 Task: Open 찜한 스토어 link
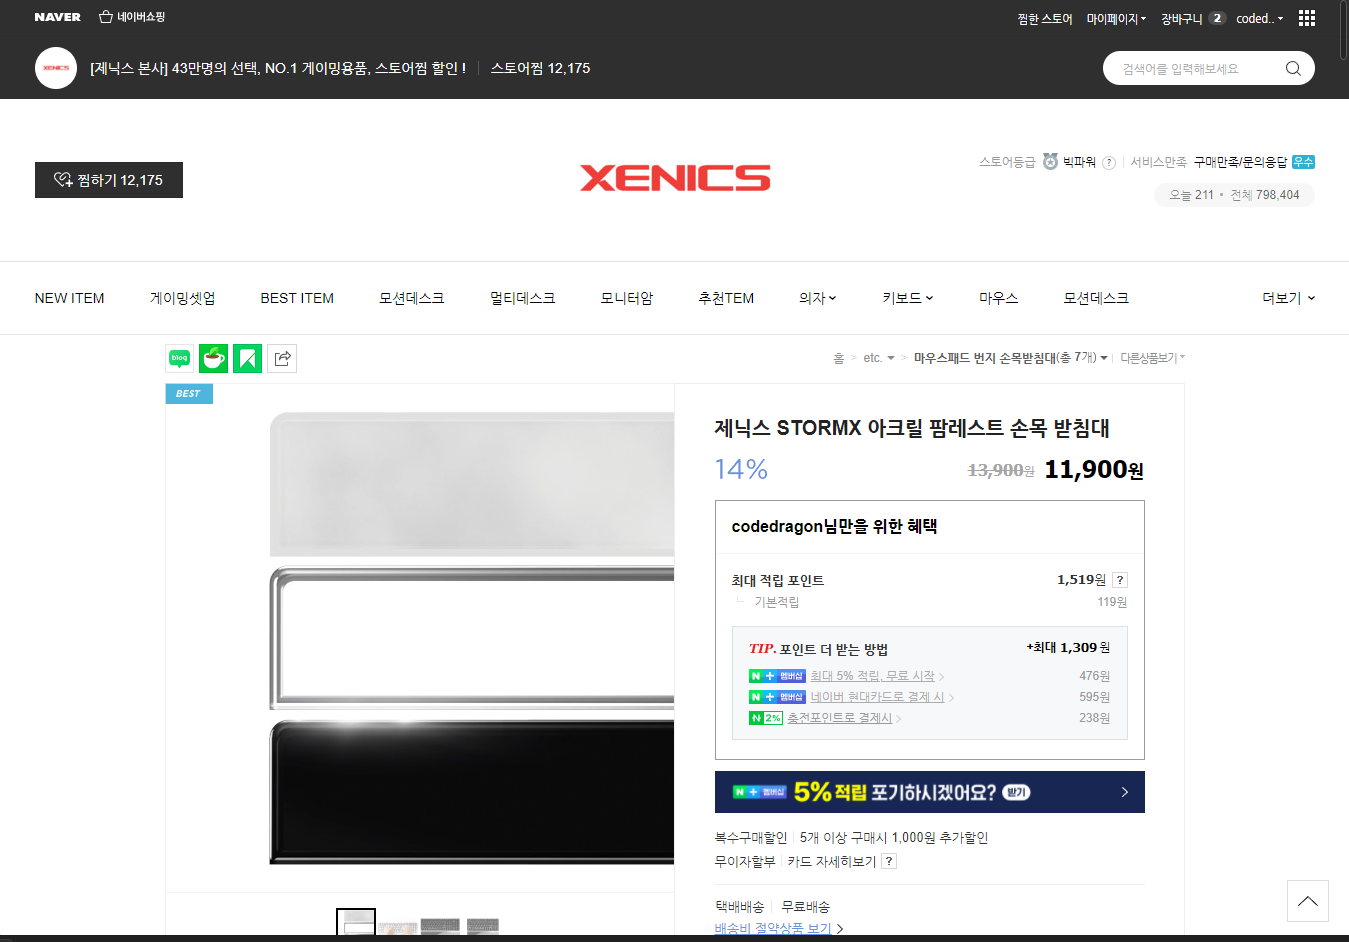tap(1045, 18)
